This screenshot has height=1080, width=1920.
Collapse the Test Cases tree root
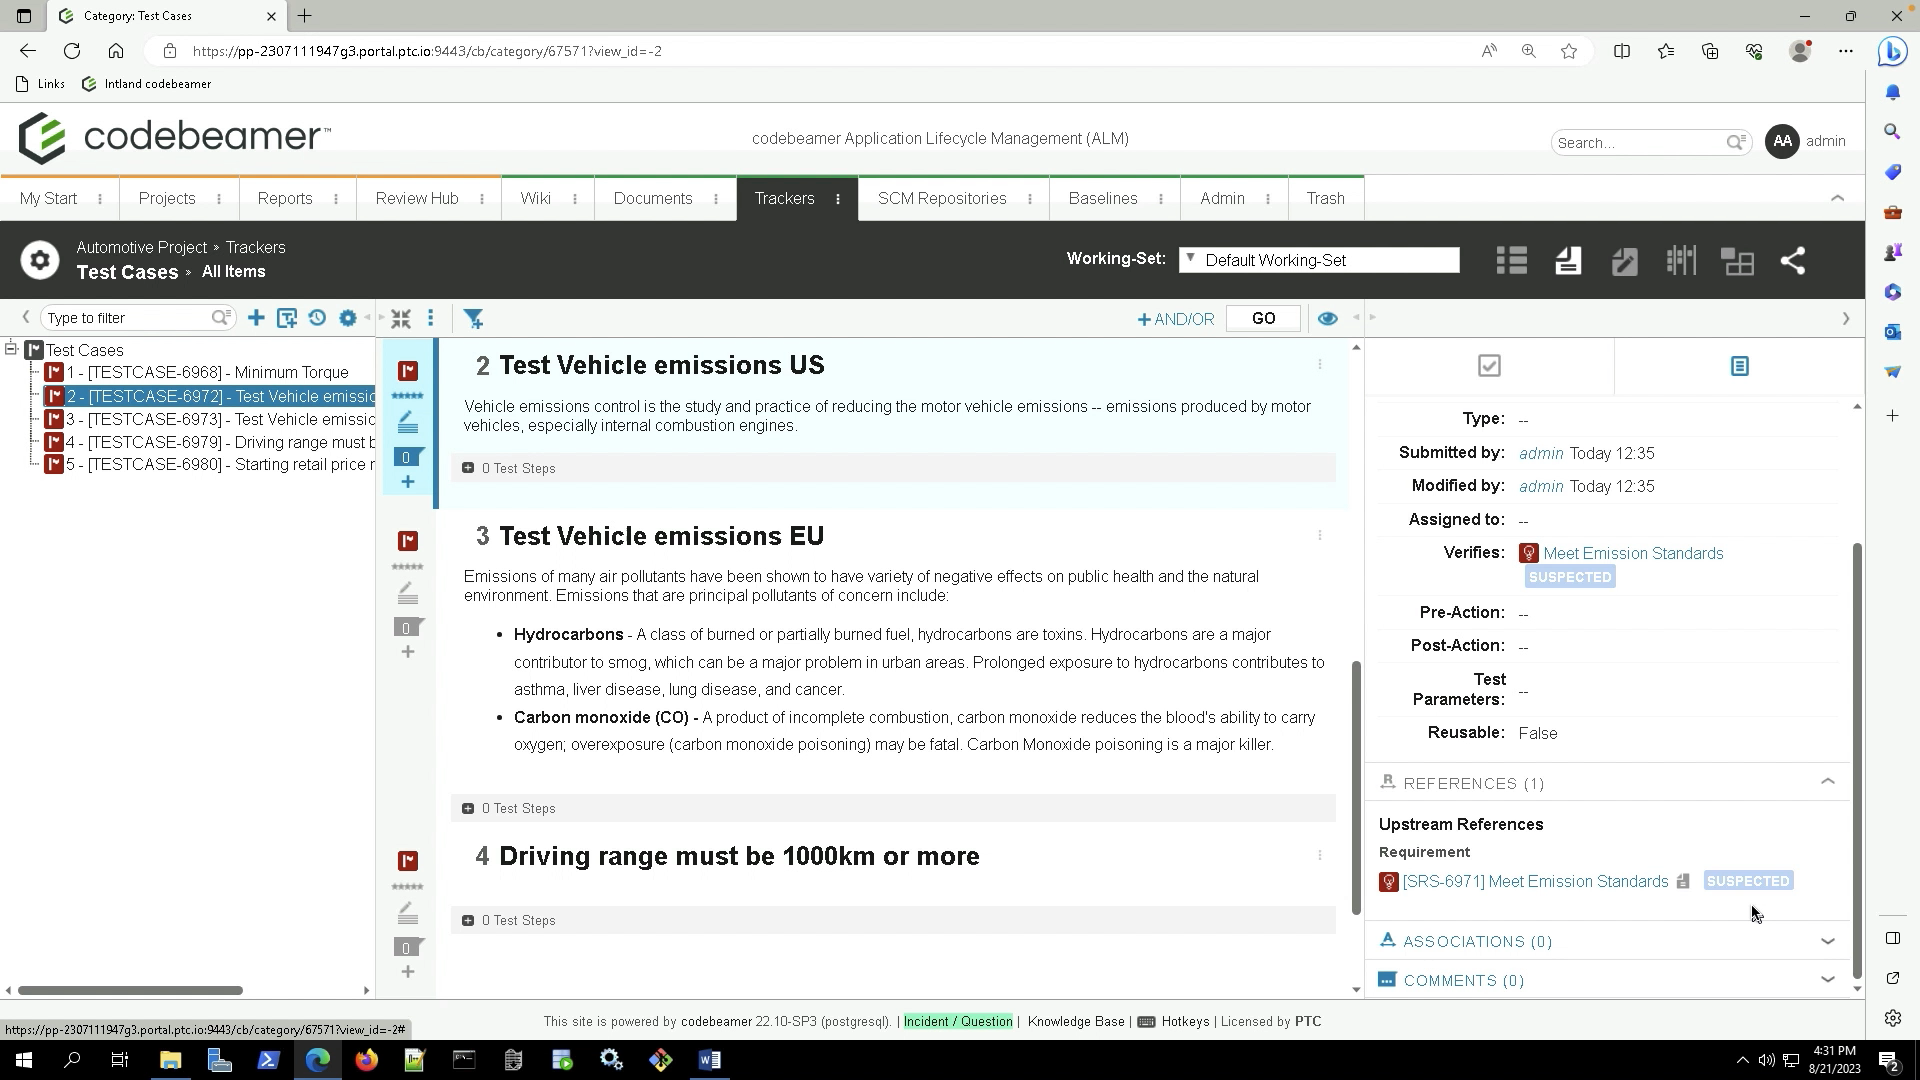point(11,349)
